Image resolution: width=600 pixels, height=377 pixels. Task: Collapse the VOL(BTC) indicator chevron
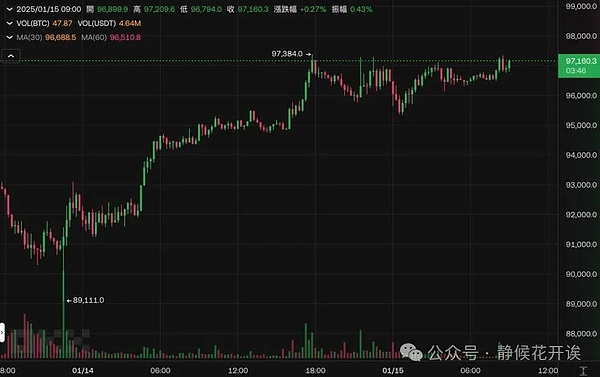coord(10,23)
